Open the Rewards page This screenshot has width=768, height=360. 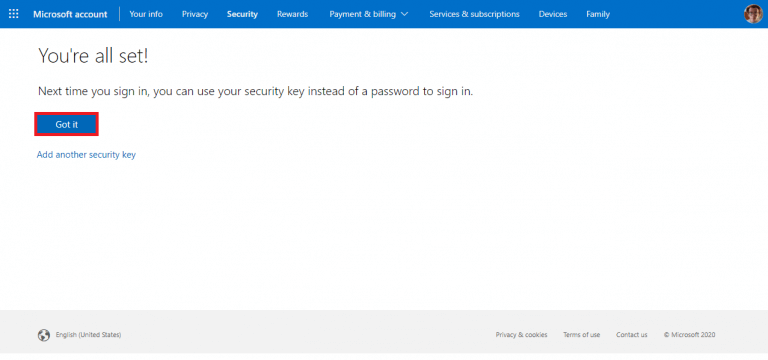(x=292, y=14)
